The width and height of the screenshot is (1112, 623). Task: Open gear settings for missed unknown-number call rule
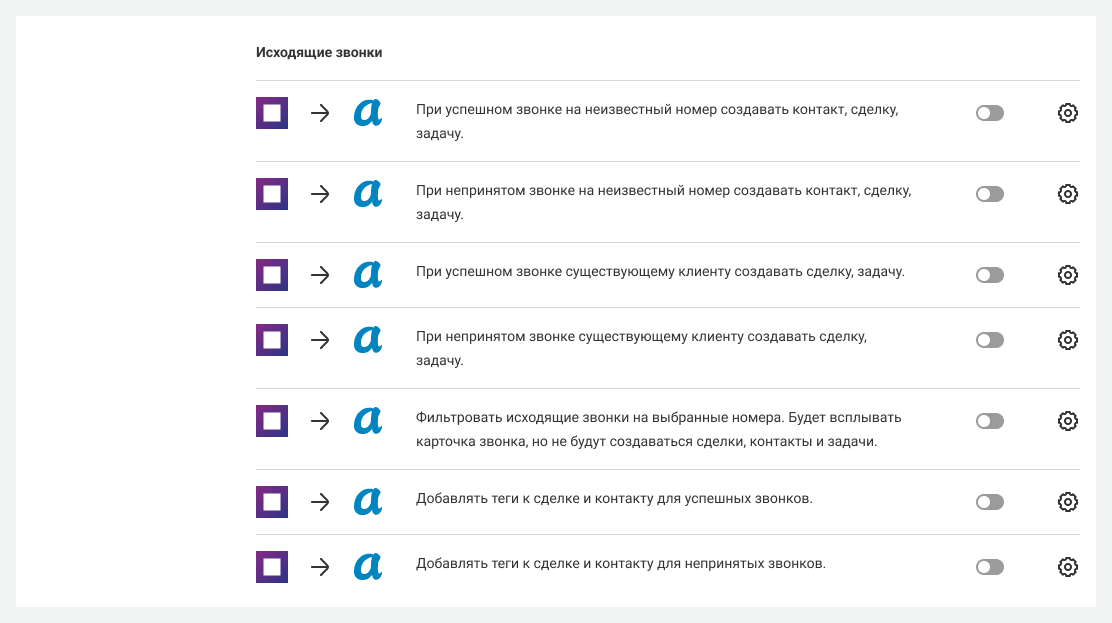click(1067, 194)
